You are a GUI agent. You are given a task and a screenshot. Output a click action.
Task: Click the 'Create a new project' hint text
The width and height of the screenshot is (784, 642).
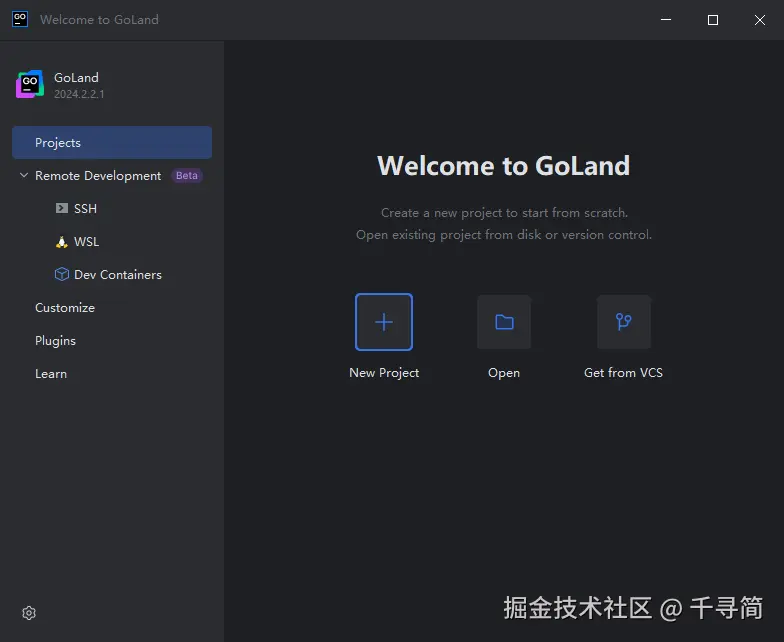(x=504, y=212)
